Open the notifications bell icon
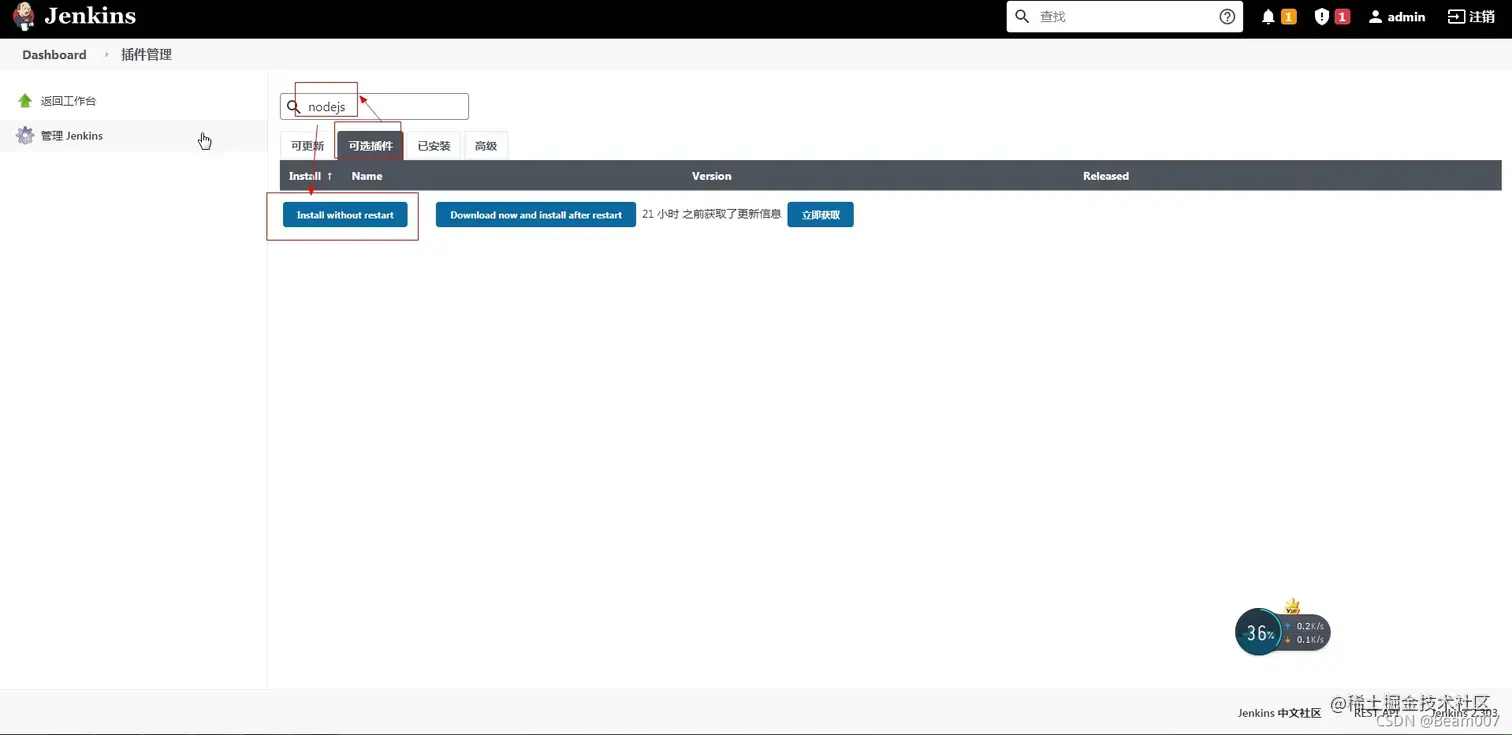The image size is (1512, 735). click(1268, 17)
